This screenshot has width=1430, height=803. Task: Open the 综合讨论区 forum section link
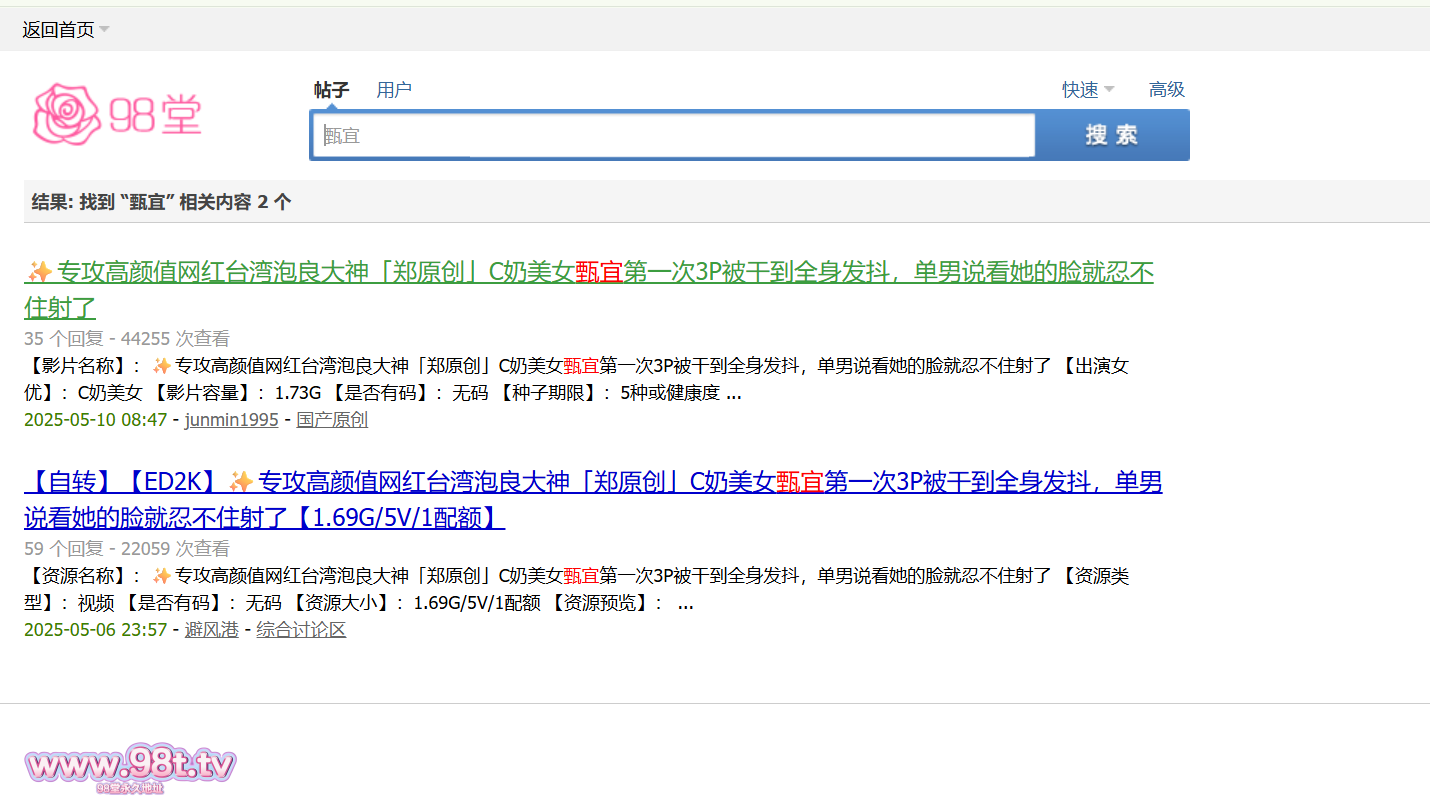(x=301, y=630)
